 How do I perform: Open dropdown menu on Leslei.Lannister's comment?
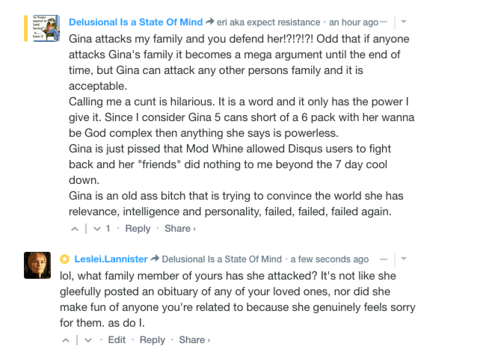pos(404,259)
